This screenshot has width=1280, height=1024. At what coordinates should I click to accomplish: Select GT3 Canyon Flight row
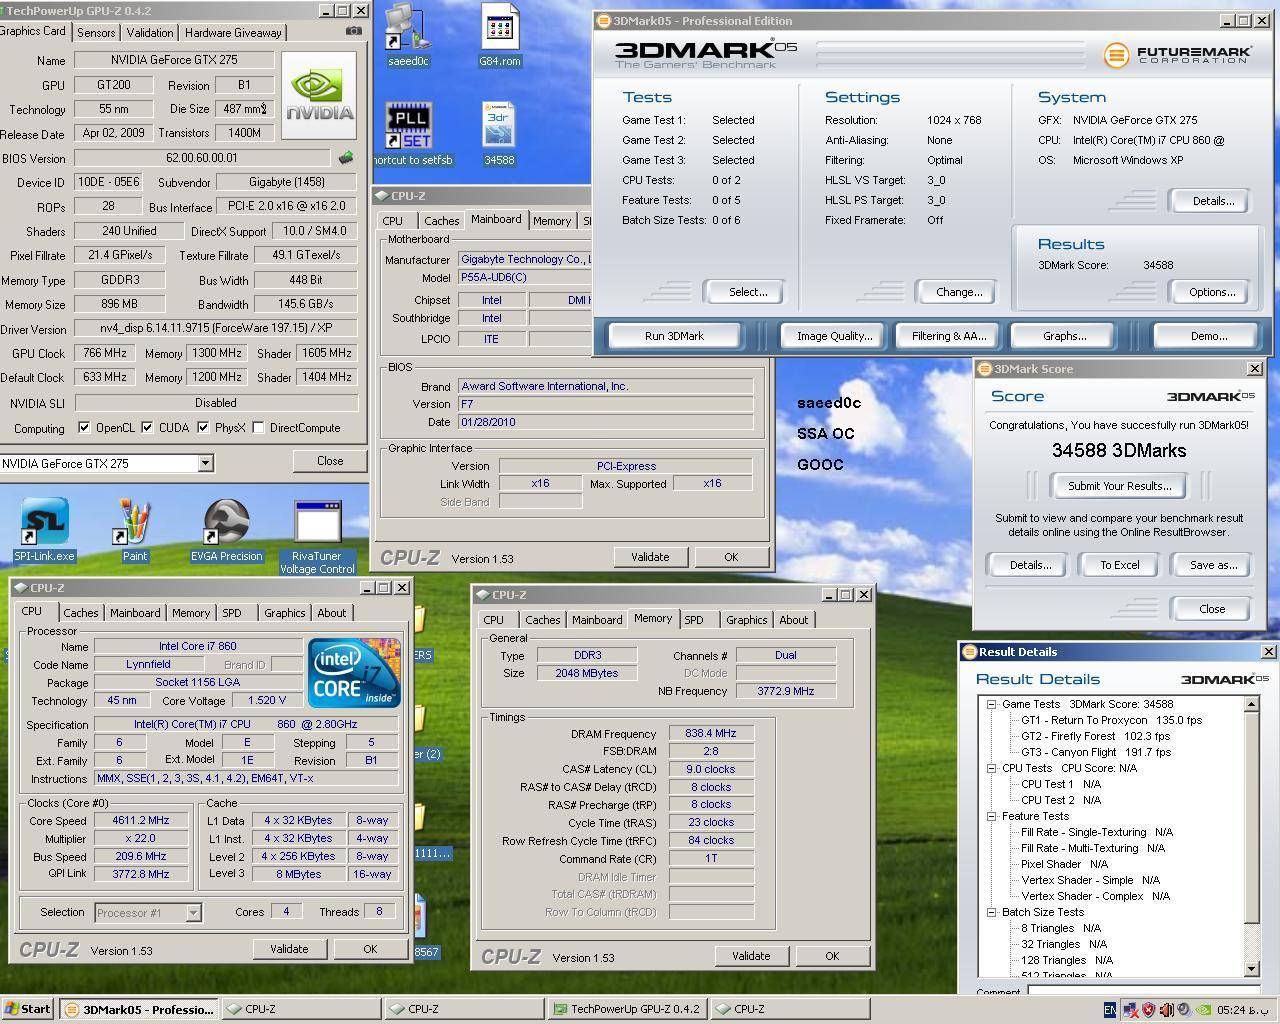(x=1095, y=752)
